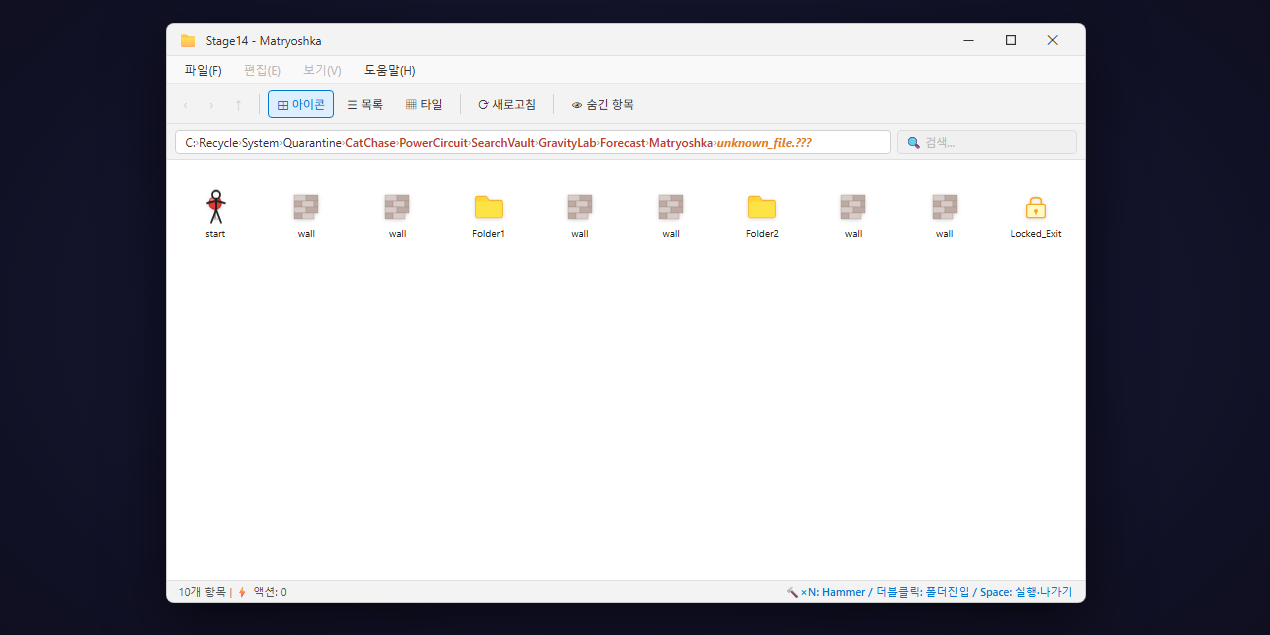Refresh with the 새로고침 button

tap(507, 104)
